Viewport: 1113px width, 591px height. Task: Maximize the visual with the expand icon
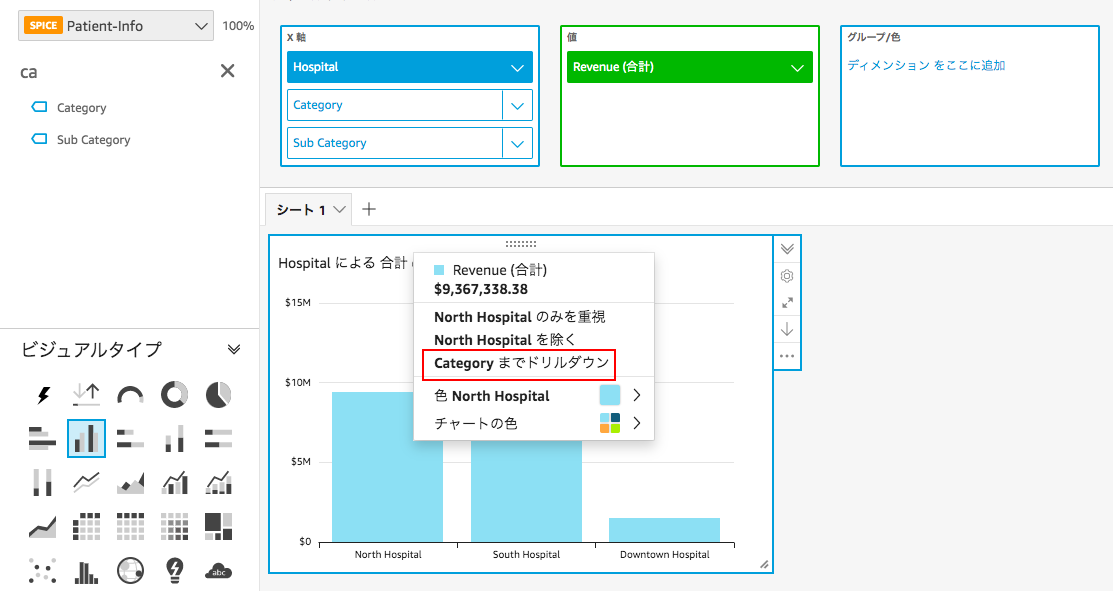[x=787, y=302]
